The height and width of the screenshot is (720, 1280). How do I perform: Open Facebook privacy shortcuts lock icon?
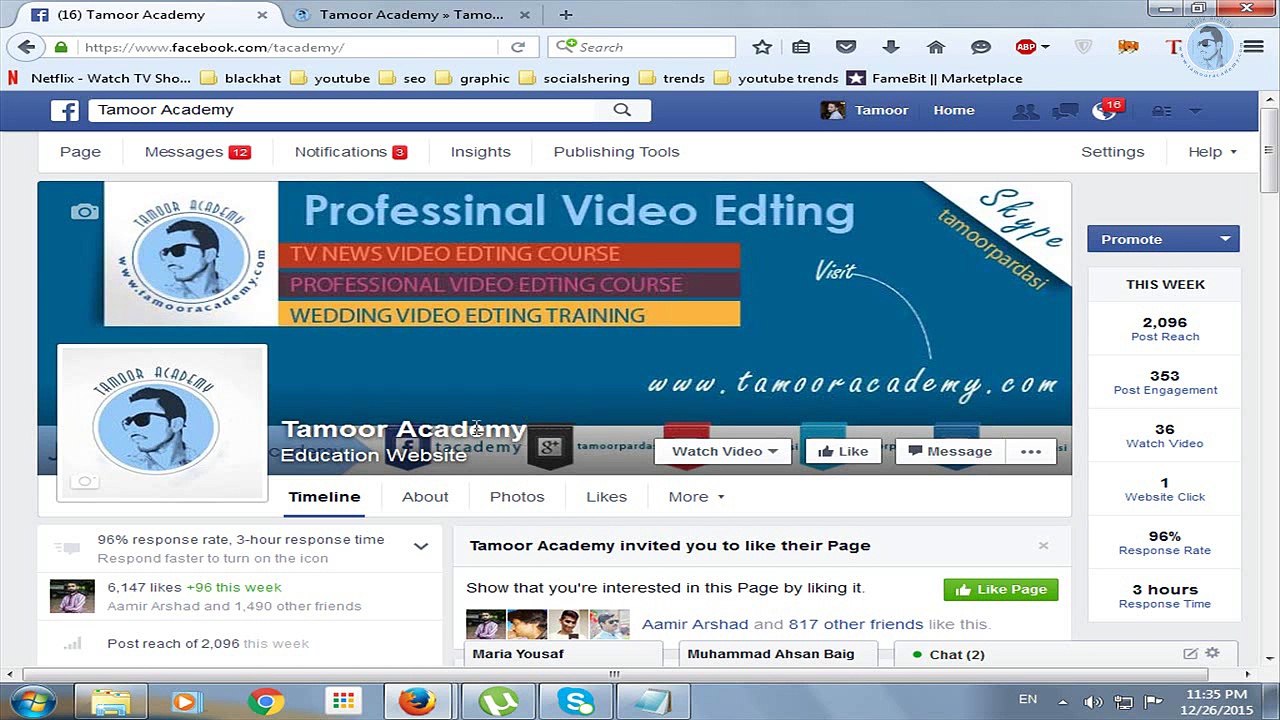(1161, 111)
